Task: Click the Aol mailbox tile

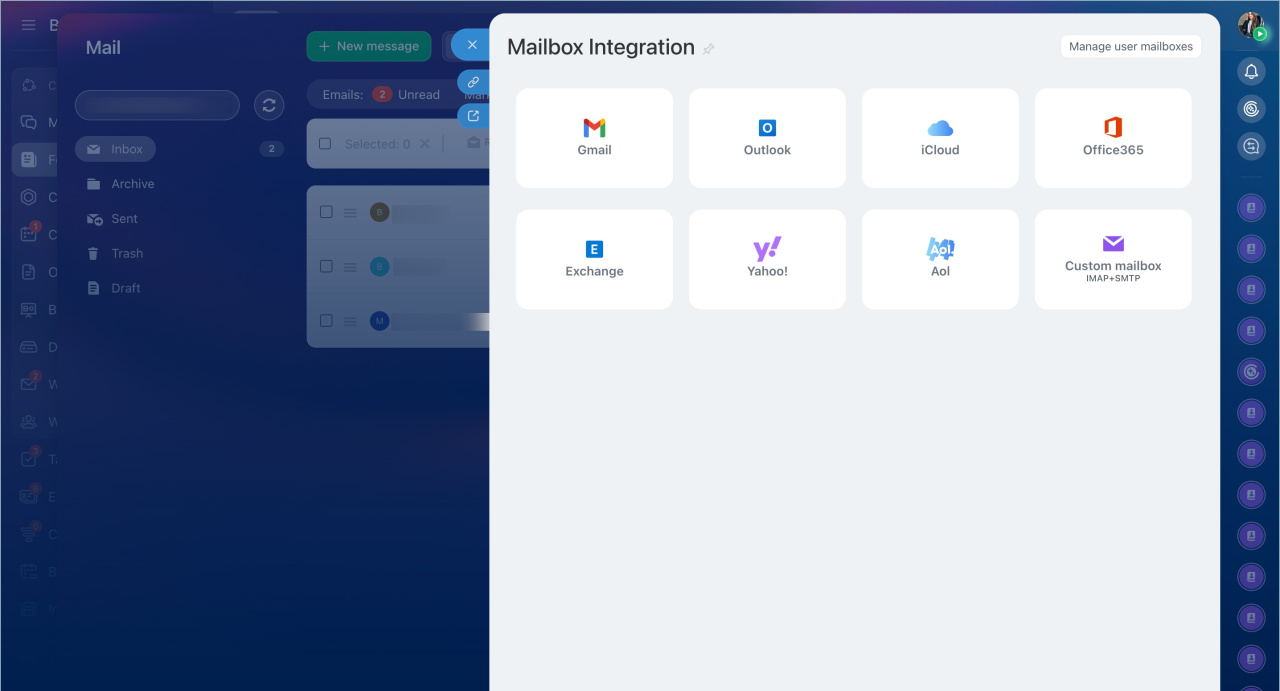Action: (940, 259)
